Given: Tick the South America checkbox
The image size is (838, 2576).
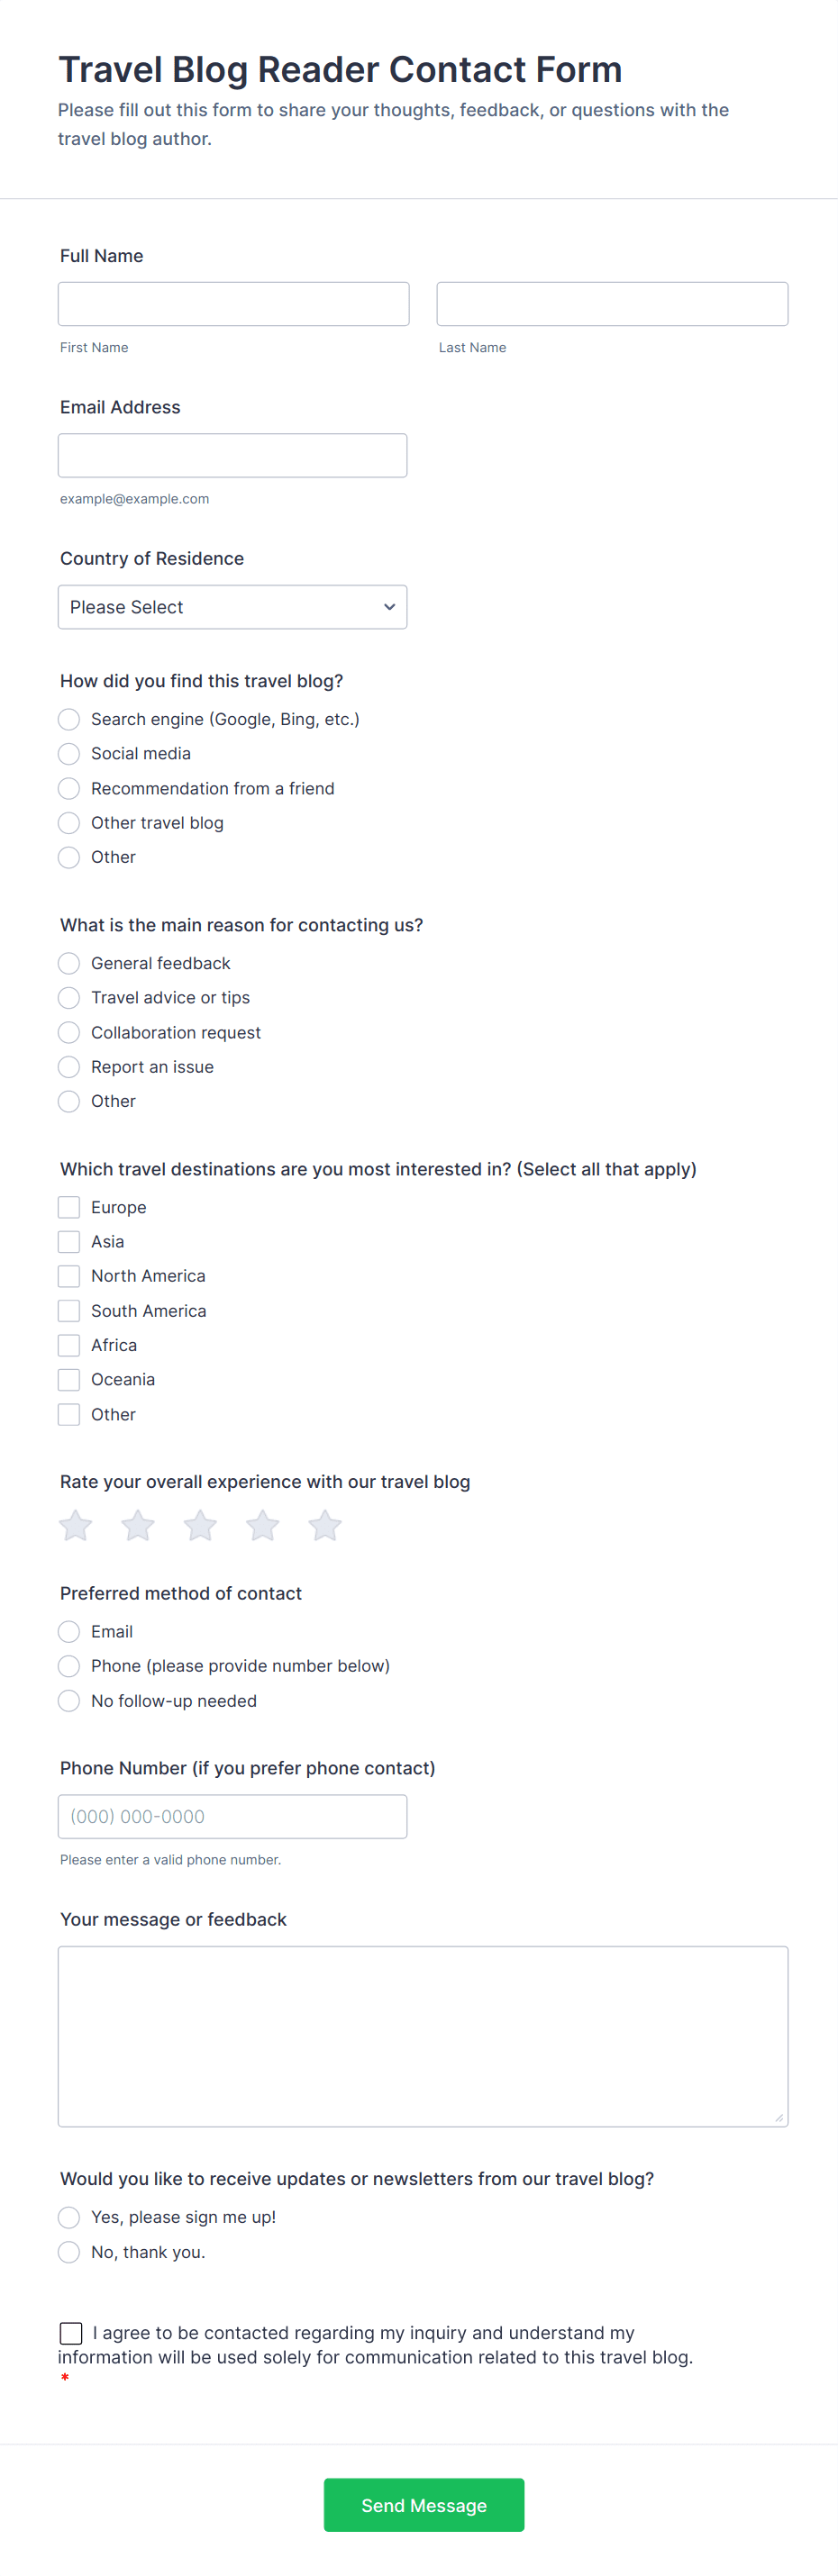Looking at the screenshot, I should [x=69, y=1311].
